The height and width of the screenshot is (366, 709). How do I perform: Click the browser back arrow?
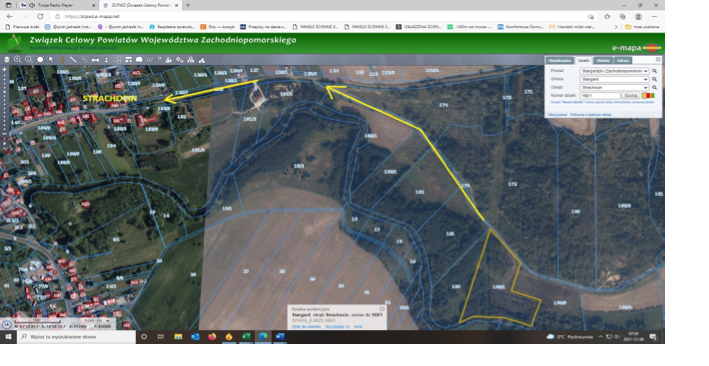click(x=9, y=16)
